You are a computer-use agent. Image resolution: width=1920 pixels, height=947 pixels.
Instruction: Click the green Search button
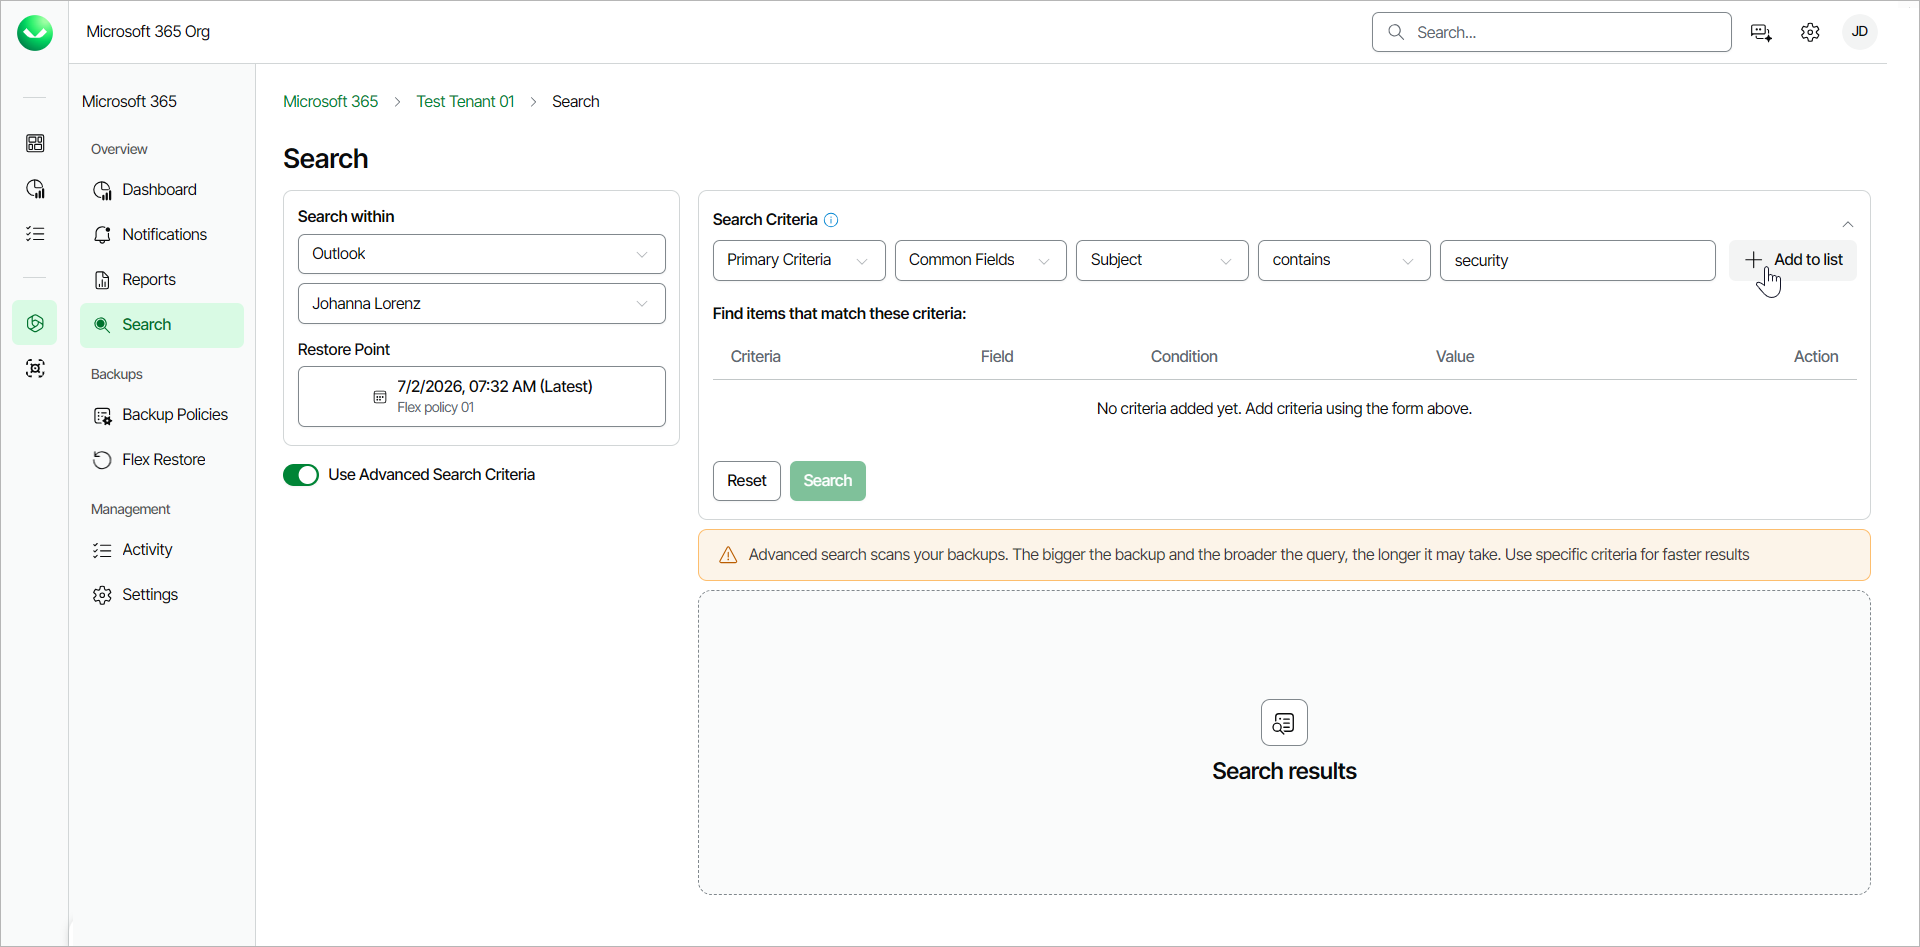(828, 481)
